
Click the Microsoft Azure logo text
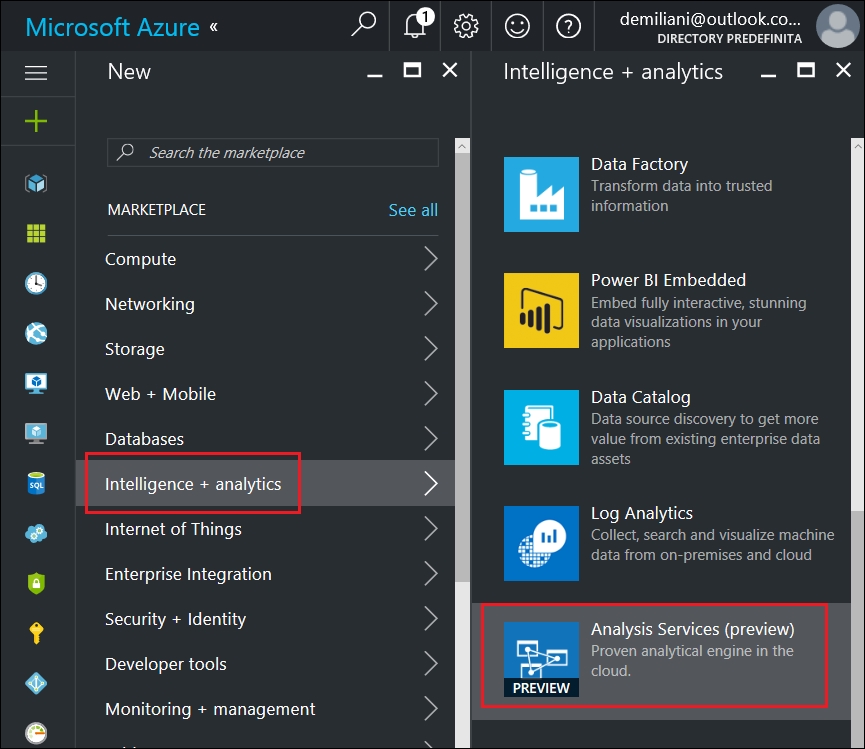click(113, 27)
